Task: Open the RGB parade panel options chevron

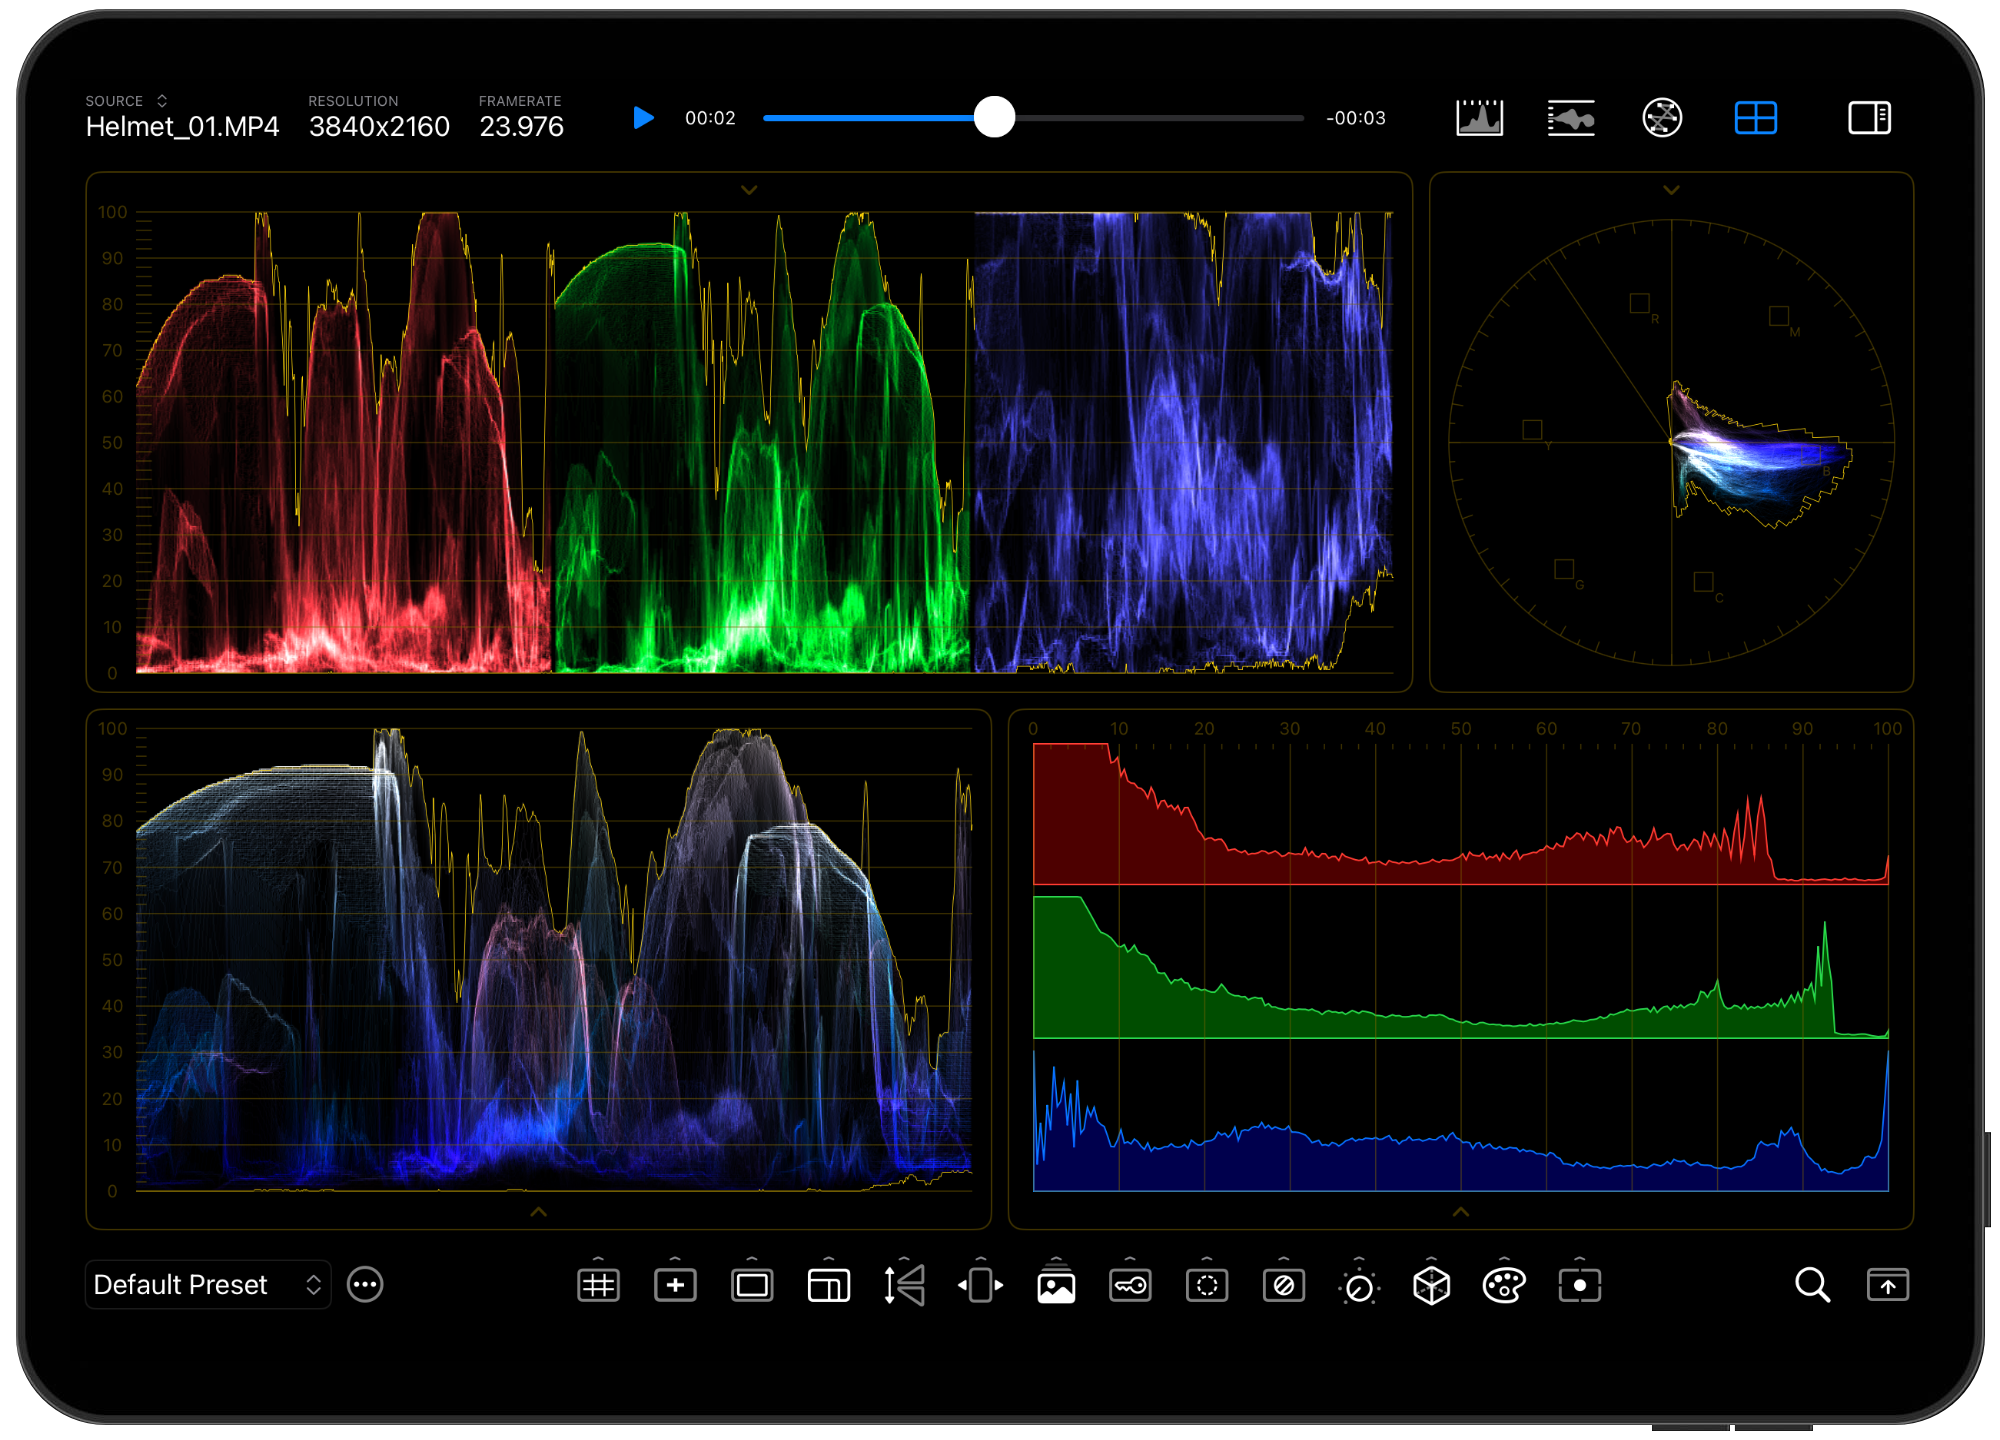Action: (x=749, y=189)
